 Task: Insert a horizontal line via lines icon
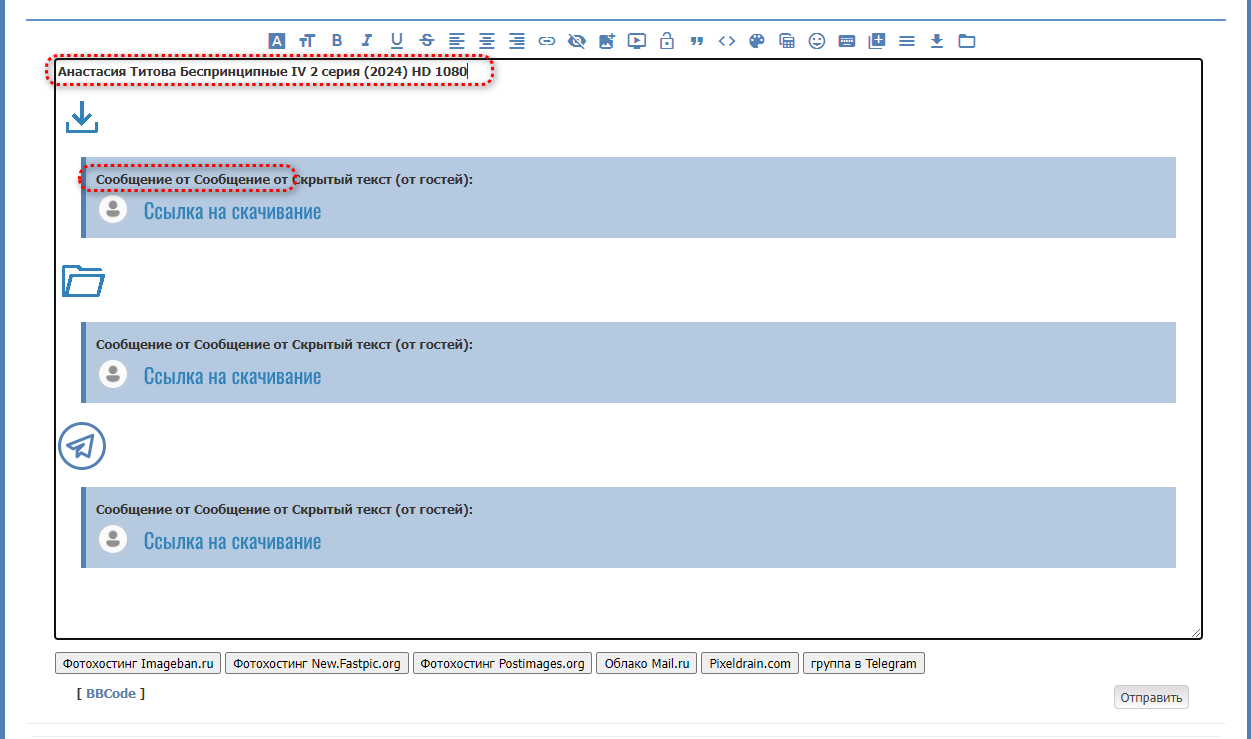click(x=907, y=41)
